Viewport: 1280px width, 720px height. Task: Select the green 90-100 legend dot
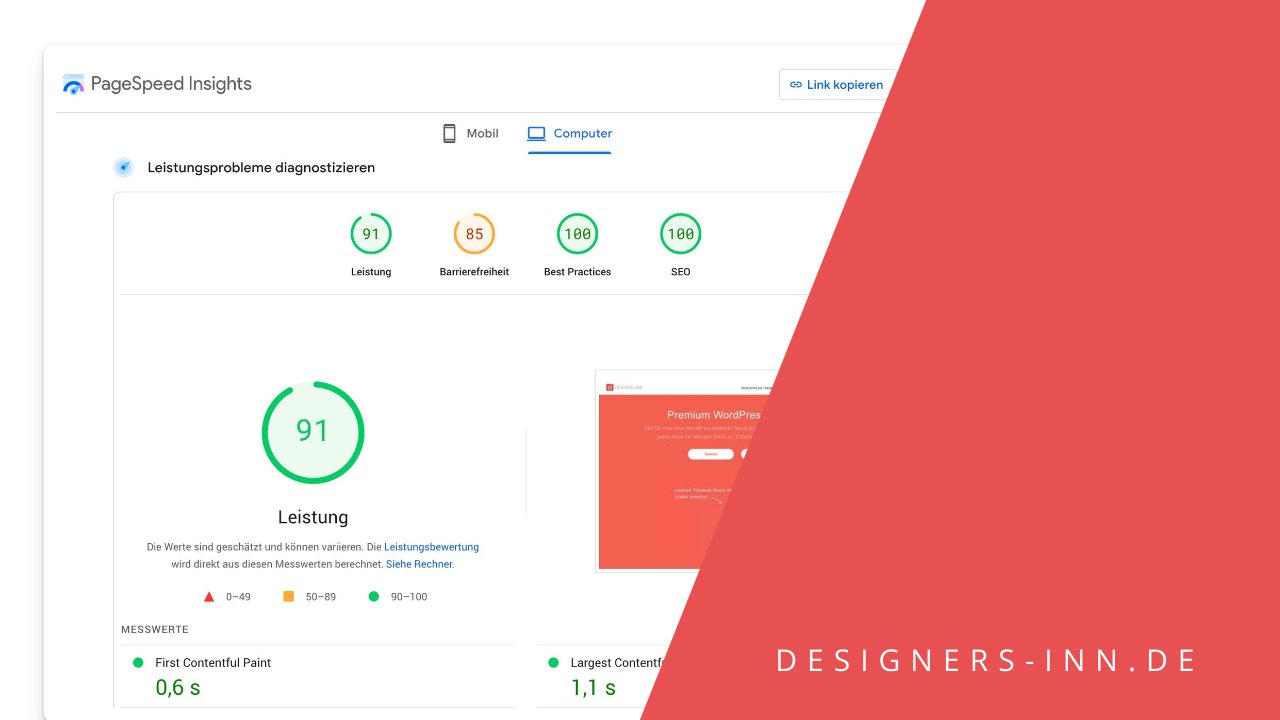point(372,596)
